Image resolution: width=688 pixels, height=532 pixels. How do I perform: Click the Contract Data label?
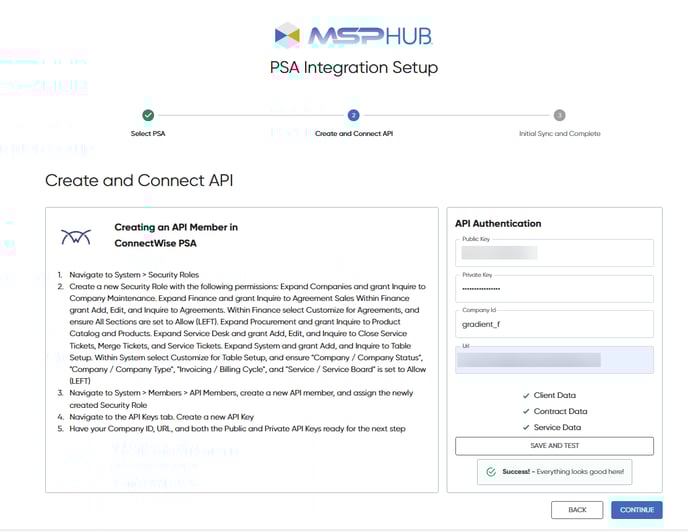tap(560, 412)
